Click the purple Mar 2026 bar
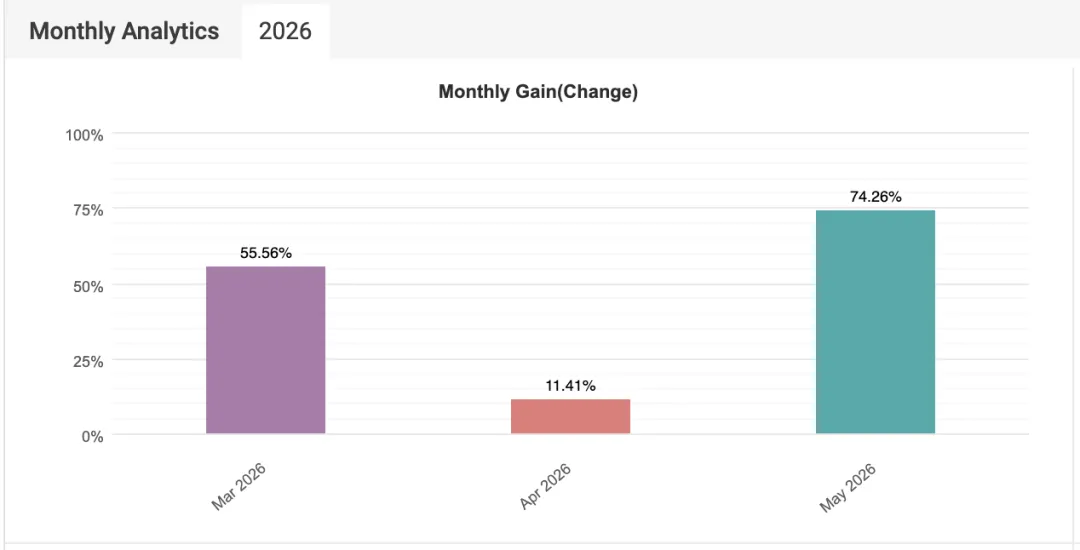Viewport: 1080px width, 550px height. [265, 350]
